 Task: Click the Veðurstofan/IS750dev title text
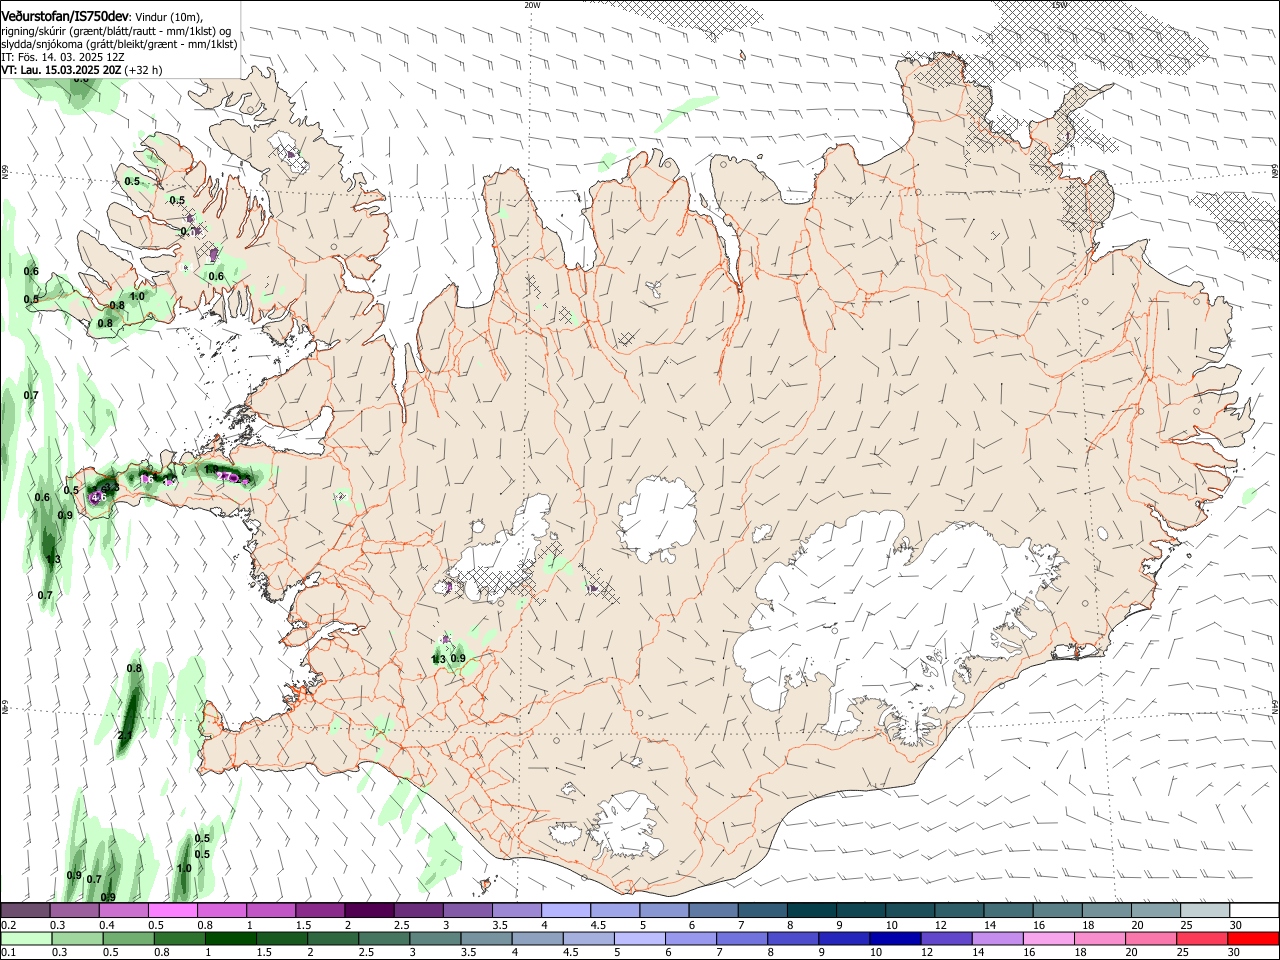(65, 17)
